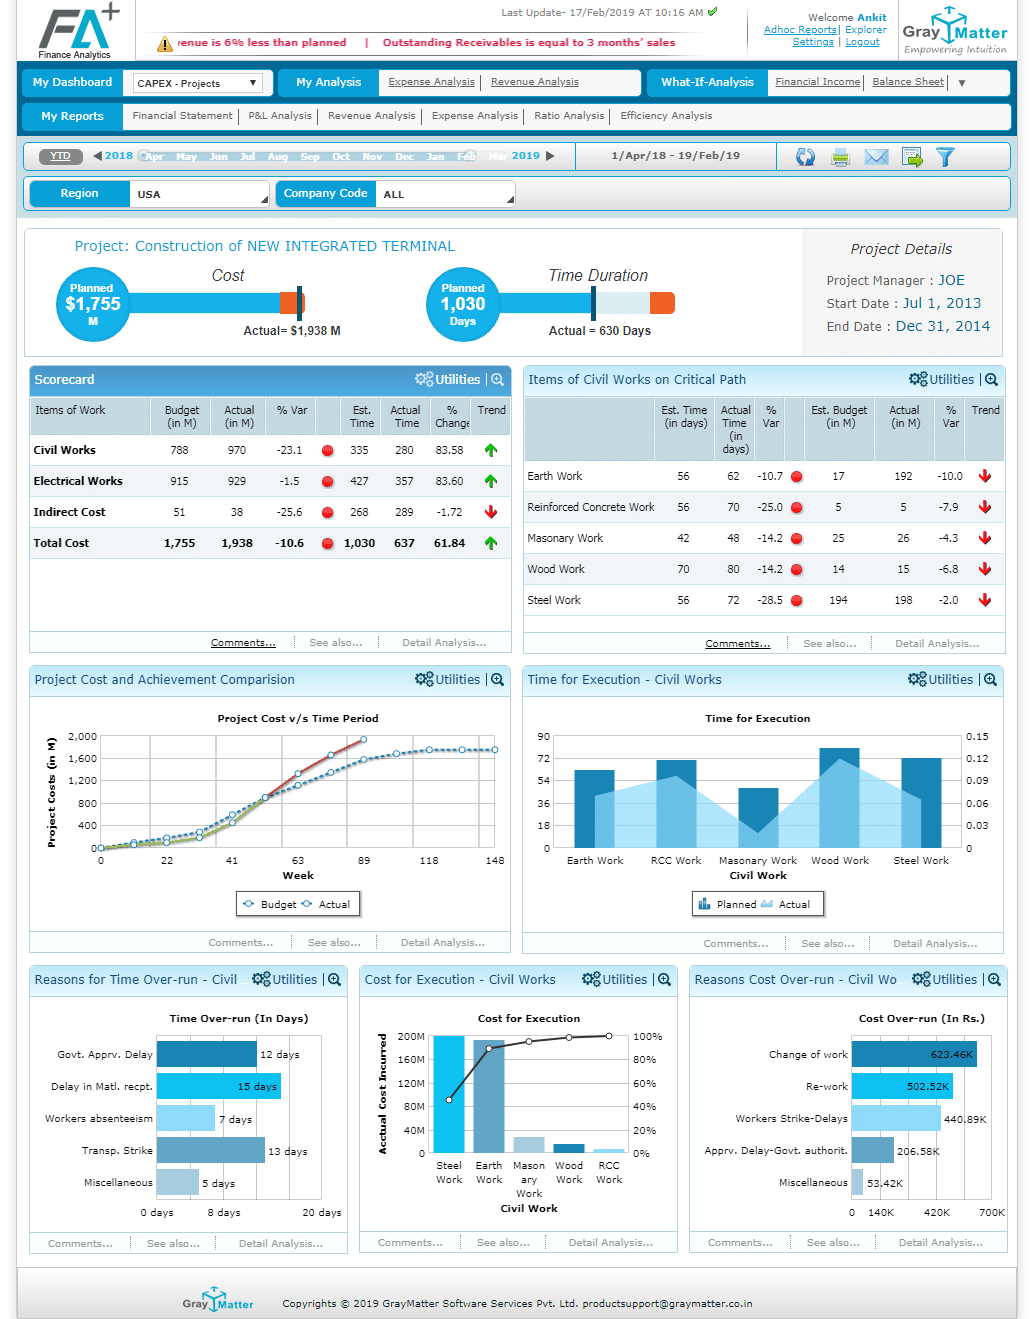
Task: Zoom Project Cost and Achievement Comparision panel
Action: pyautogui.click(x=497, y=679)
